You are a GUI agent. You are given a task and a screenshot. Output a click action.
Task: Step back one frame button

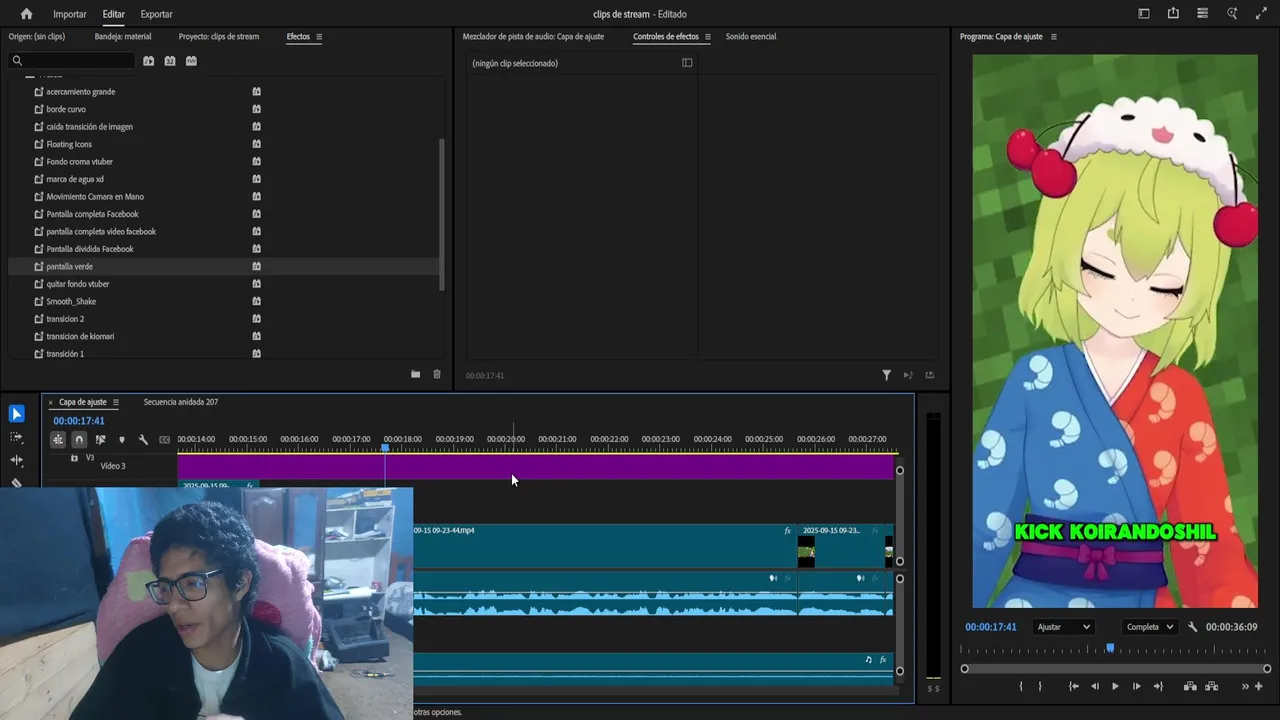(1094, 686)
